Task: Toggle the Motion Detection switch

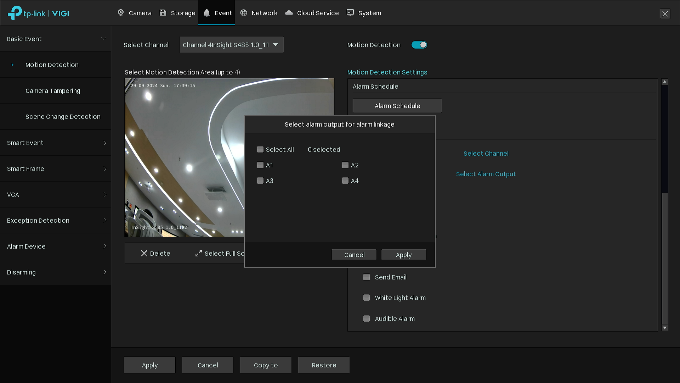Action: point(419,45)
